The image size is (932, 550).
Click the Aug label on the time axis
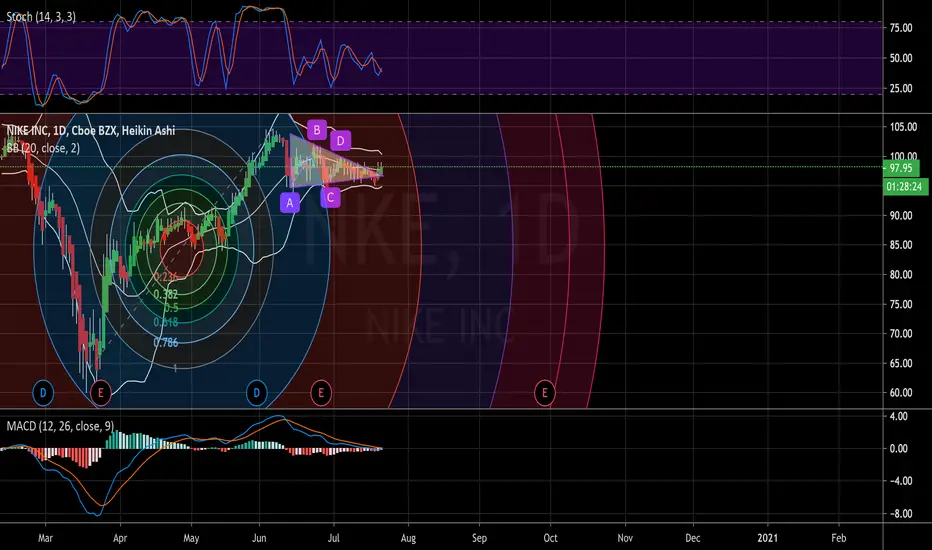tap(408, 538)
